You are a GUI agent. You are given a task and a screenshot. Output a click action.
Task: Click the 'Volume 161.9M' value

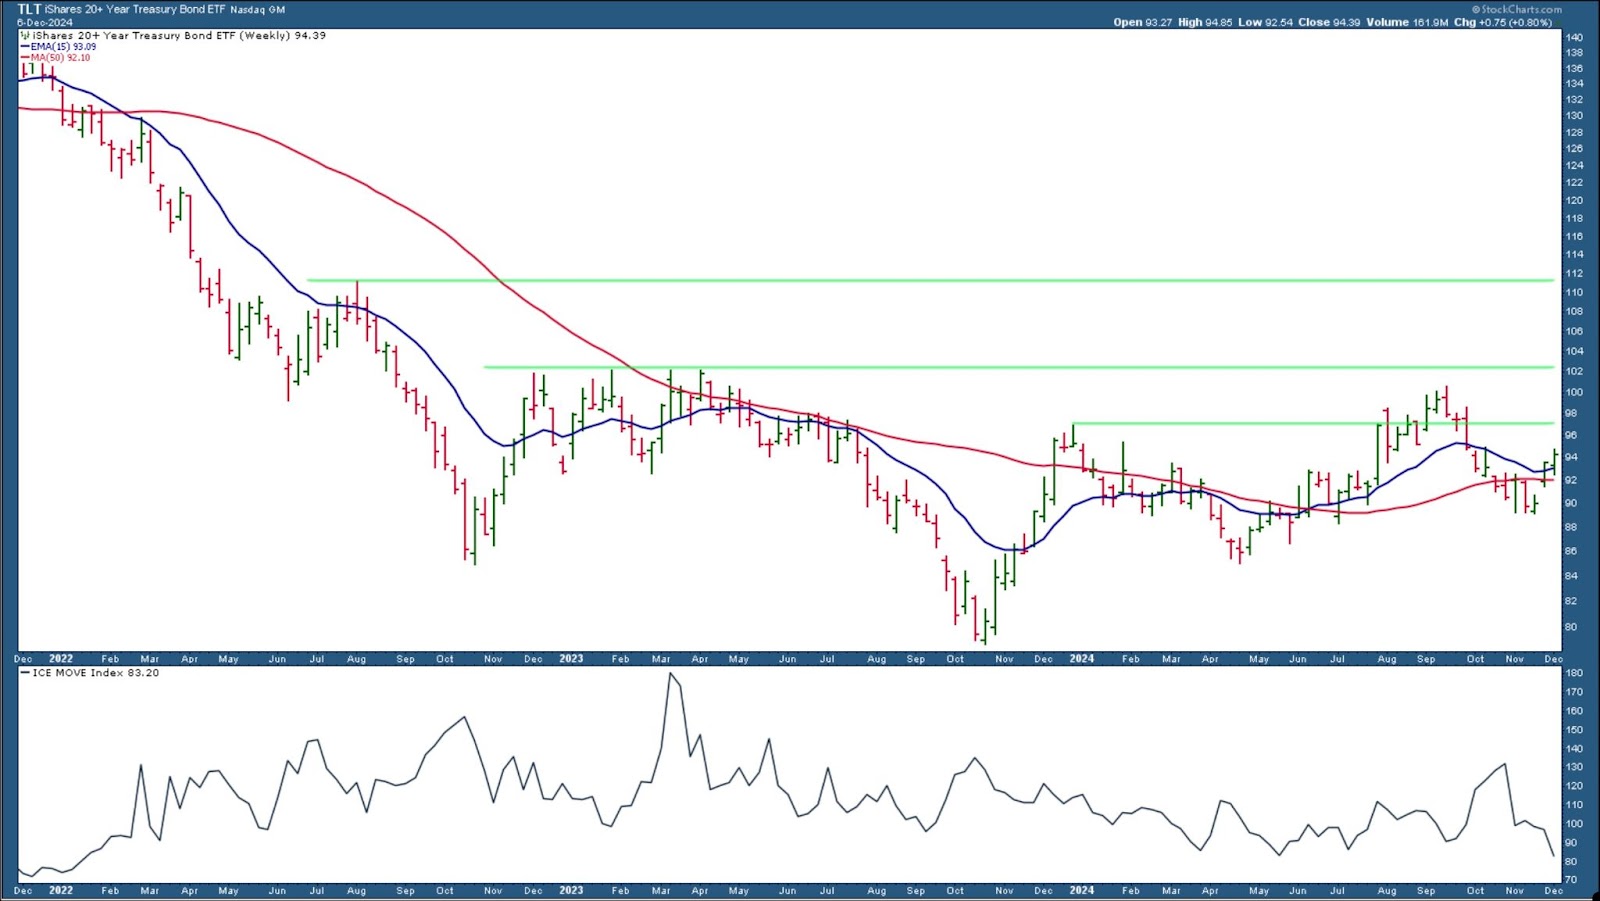pyautogui.click(x=1406, y=22)
